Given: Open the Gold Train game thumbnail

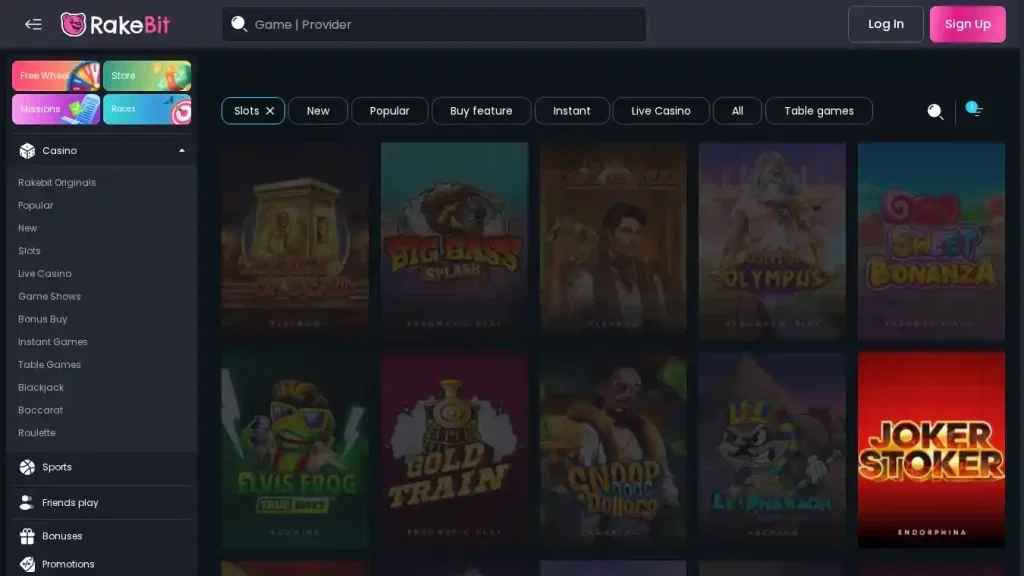Looking at the screenshot, I should pyautogui.click(x=454, y=450).
